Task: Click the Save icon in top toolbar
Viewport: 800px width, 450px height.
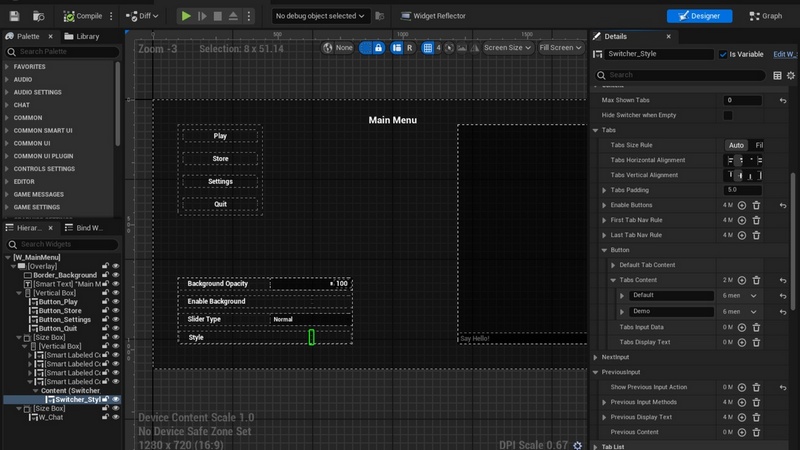Action: tap(13, 16)
